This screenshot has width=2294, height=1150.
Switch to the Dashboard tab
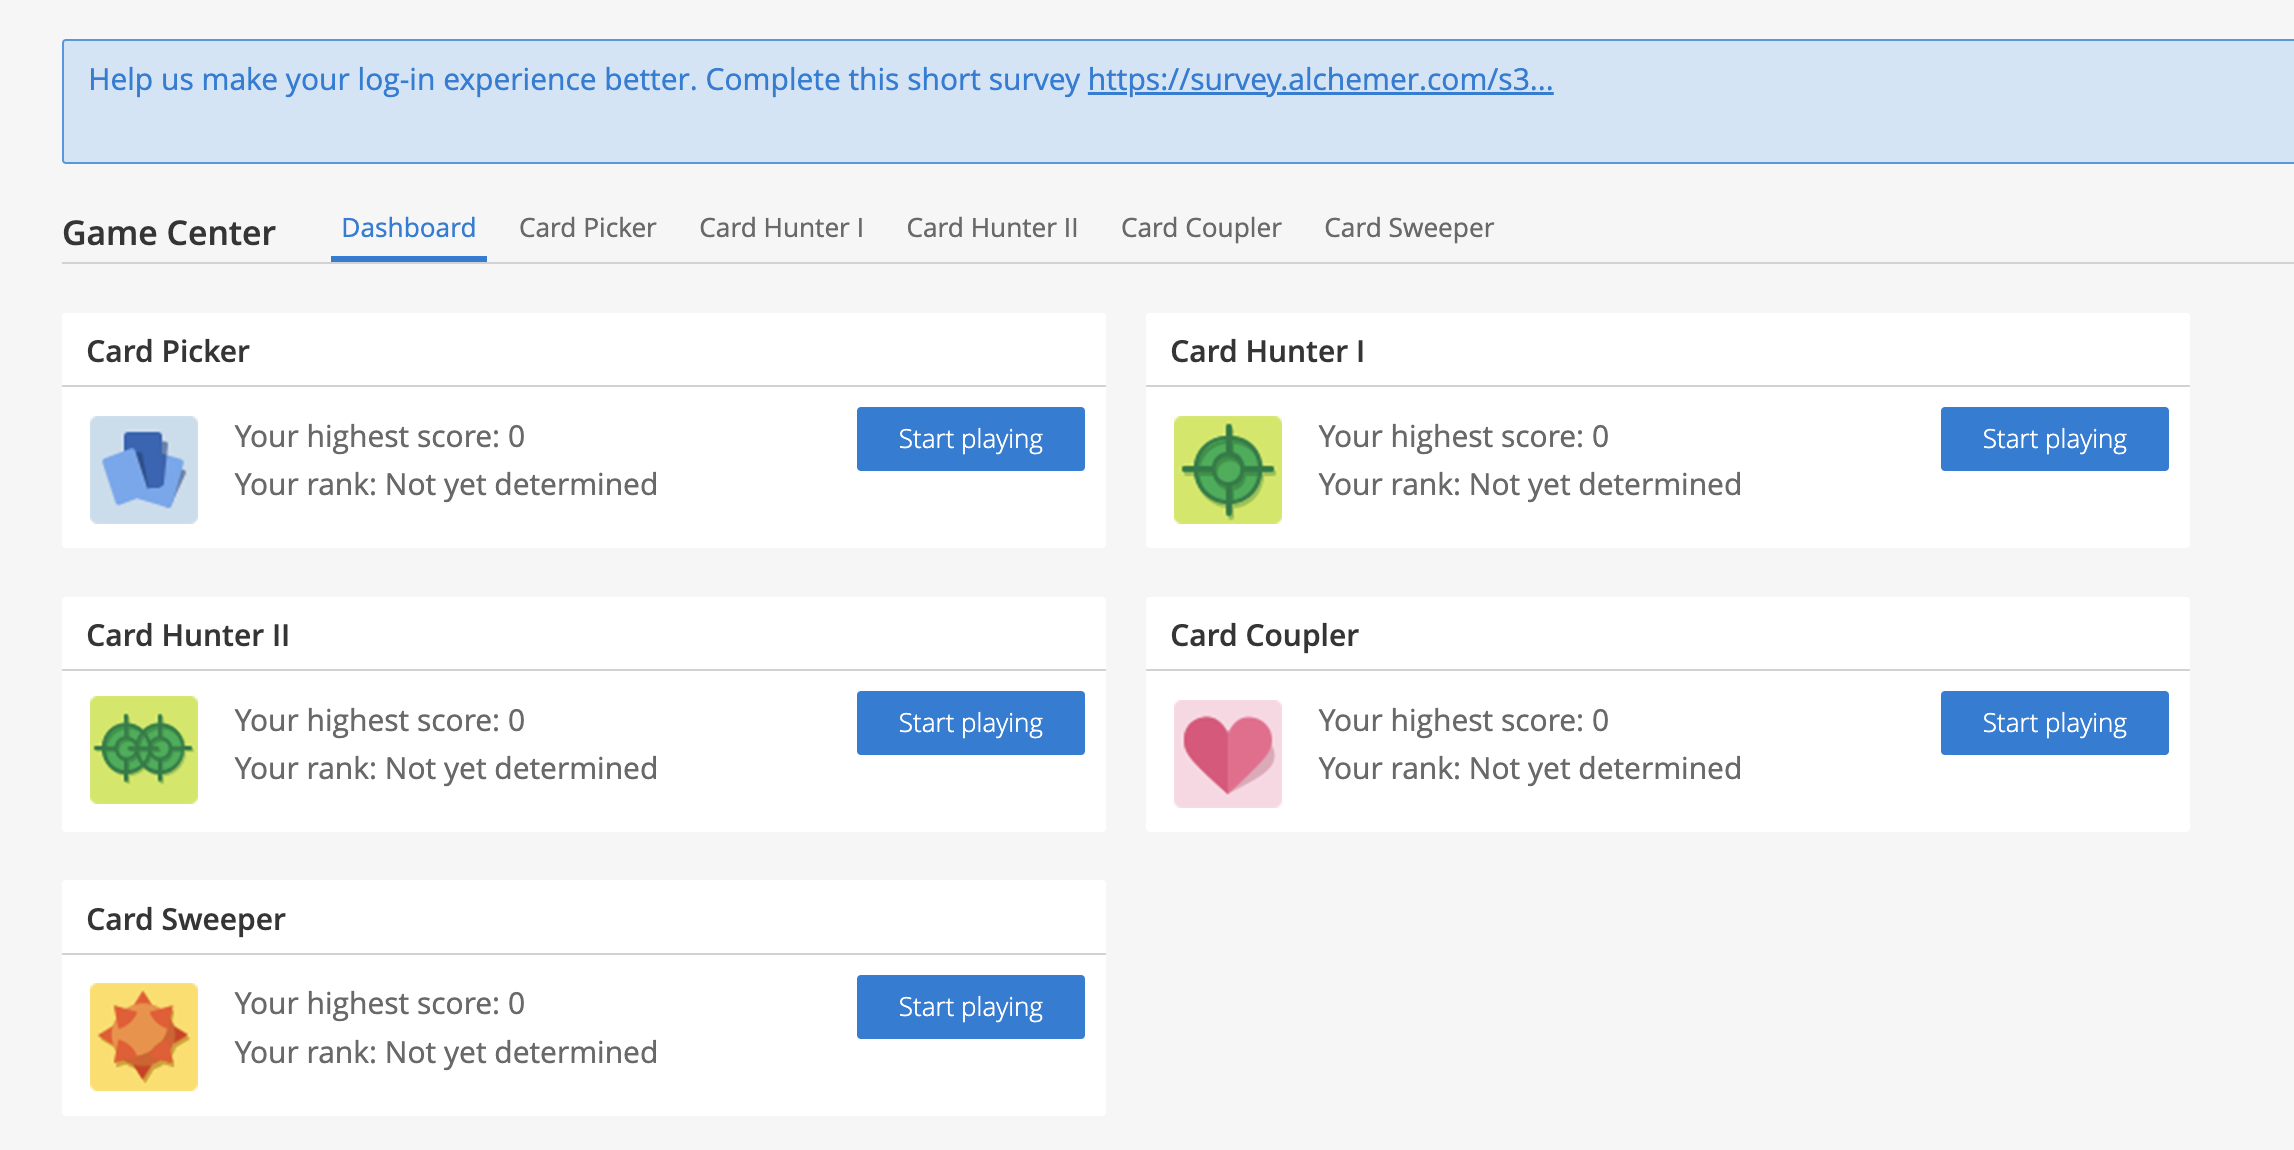408,228
